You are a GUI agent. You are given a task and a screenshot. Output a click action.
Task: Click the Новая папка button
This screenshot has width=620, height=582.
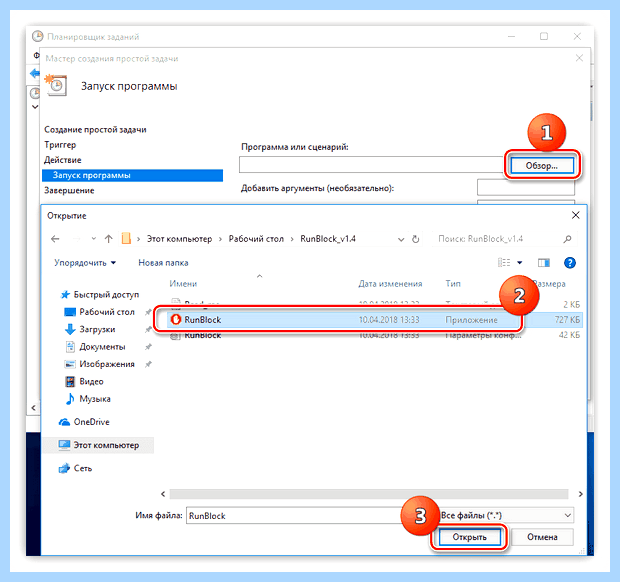click(x=163, y=263)
